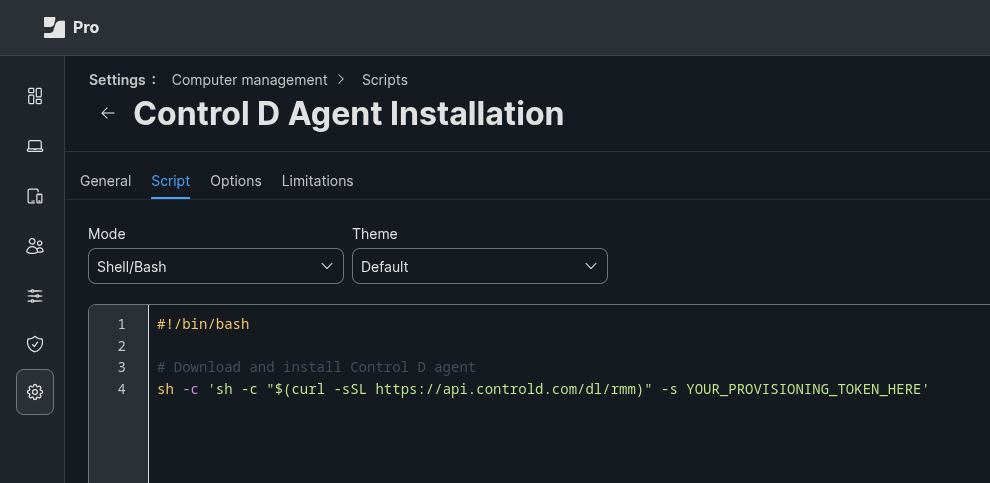This screenshot has height=483, width=990.
Task: Click the Control D Agent Installation title
Action: pos(349,114)
